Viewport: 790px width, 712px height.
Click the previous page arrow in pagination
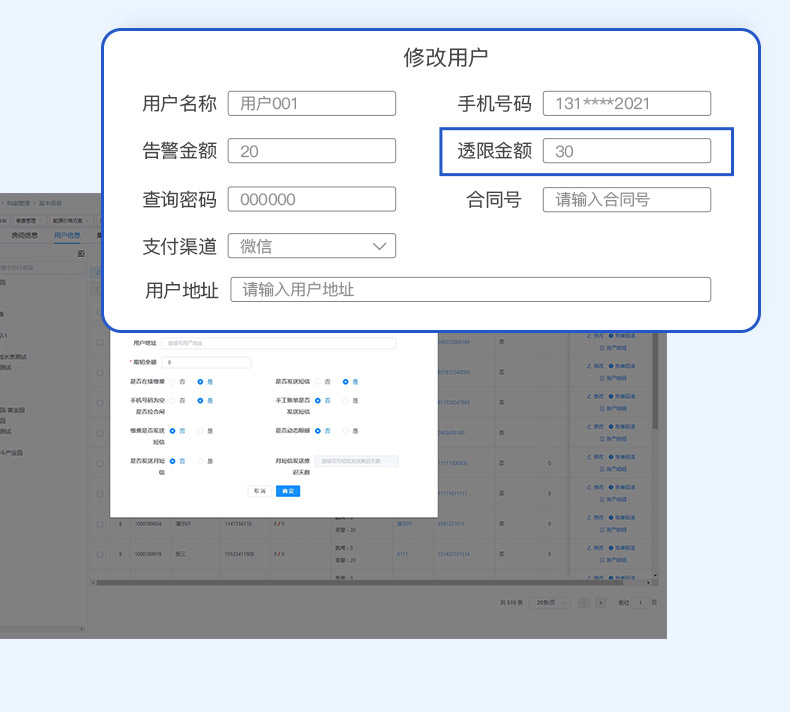click(x=585, y=603)
